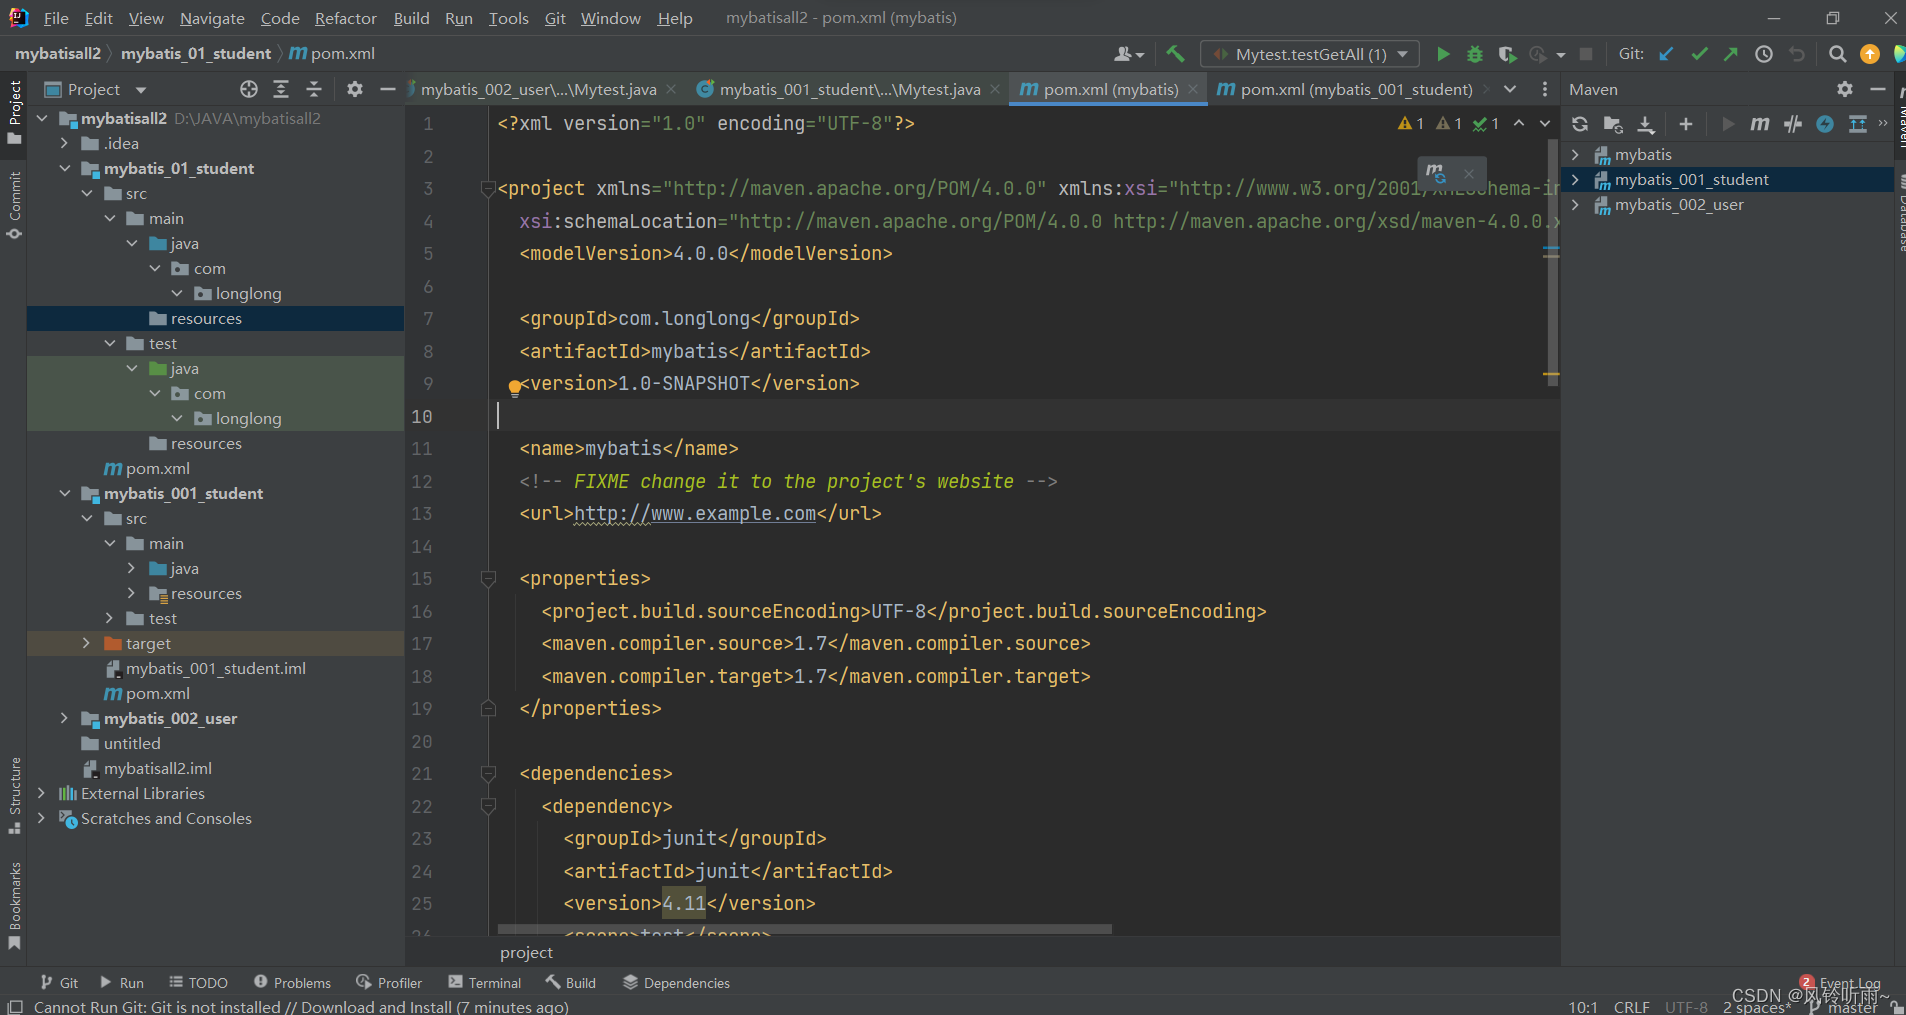Commit changes with the Git green checkmark

point(1699,54)
